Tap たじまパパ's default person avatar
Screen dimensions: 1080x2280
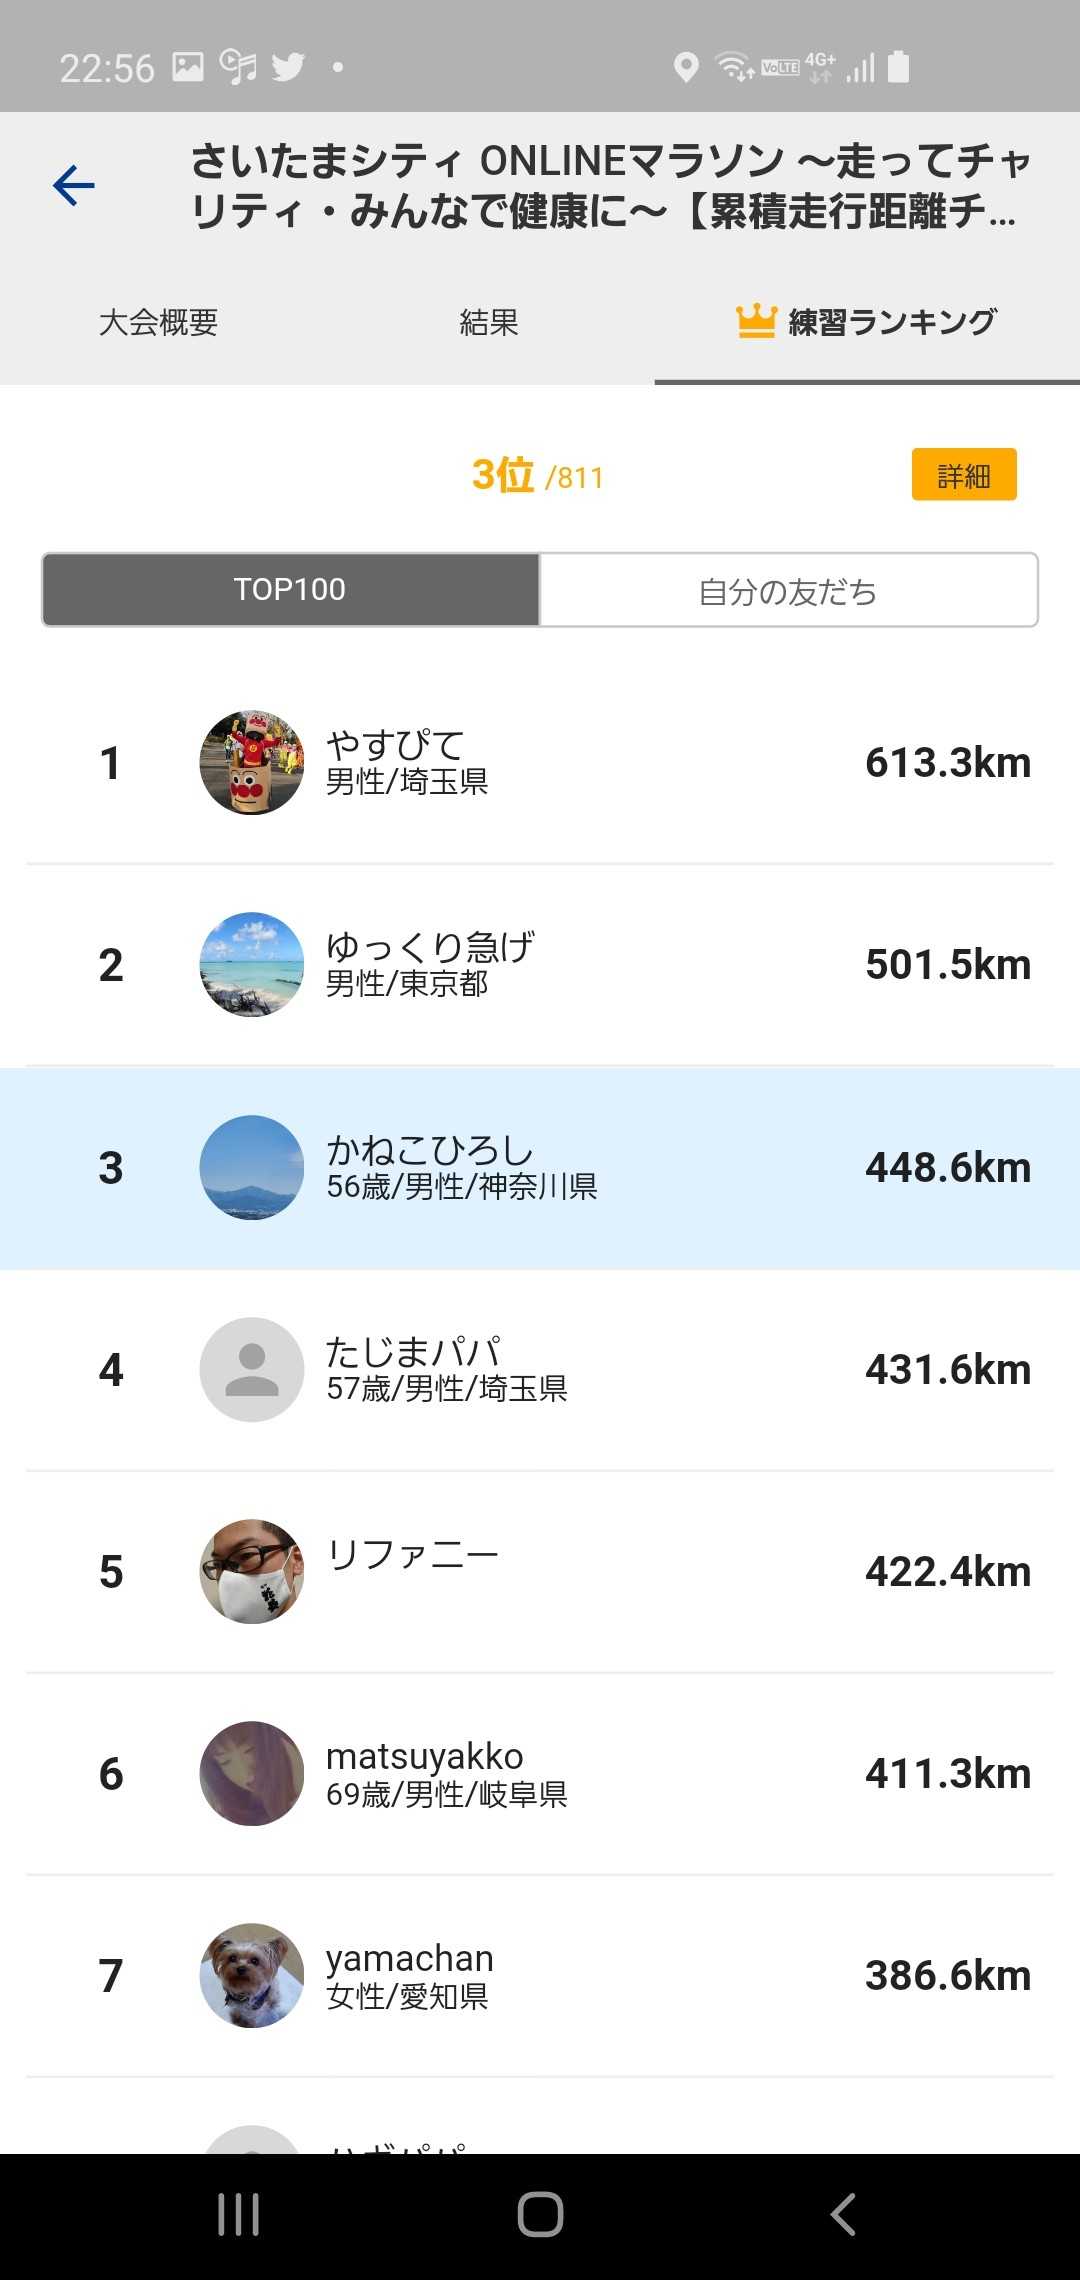point(252,1369)
